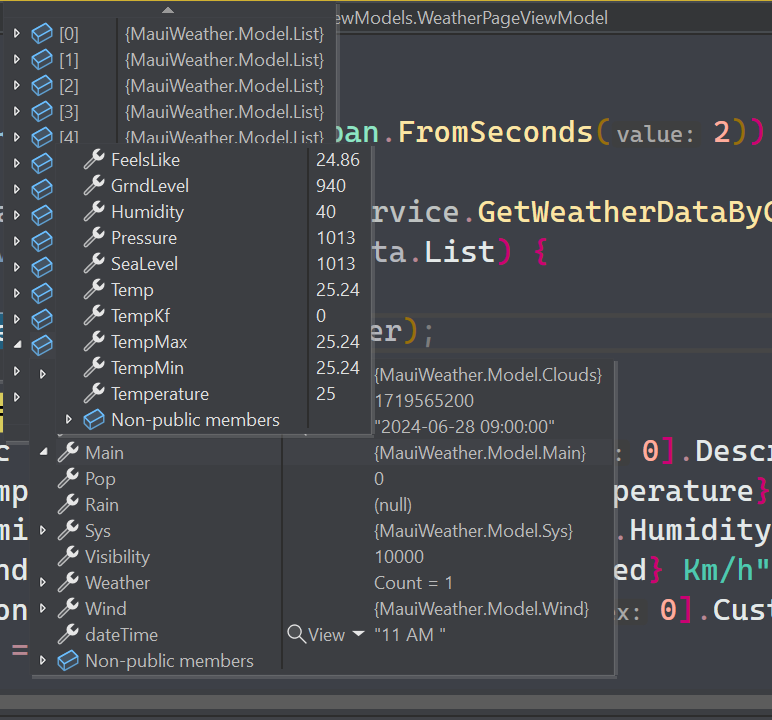The height and width of the screenshot is (720, 772).
Task: Click the wrench icon beside TempMin
Action: (x=94, y=367)
